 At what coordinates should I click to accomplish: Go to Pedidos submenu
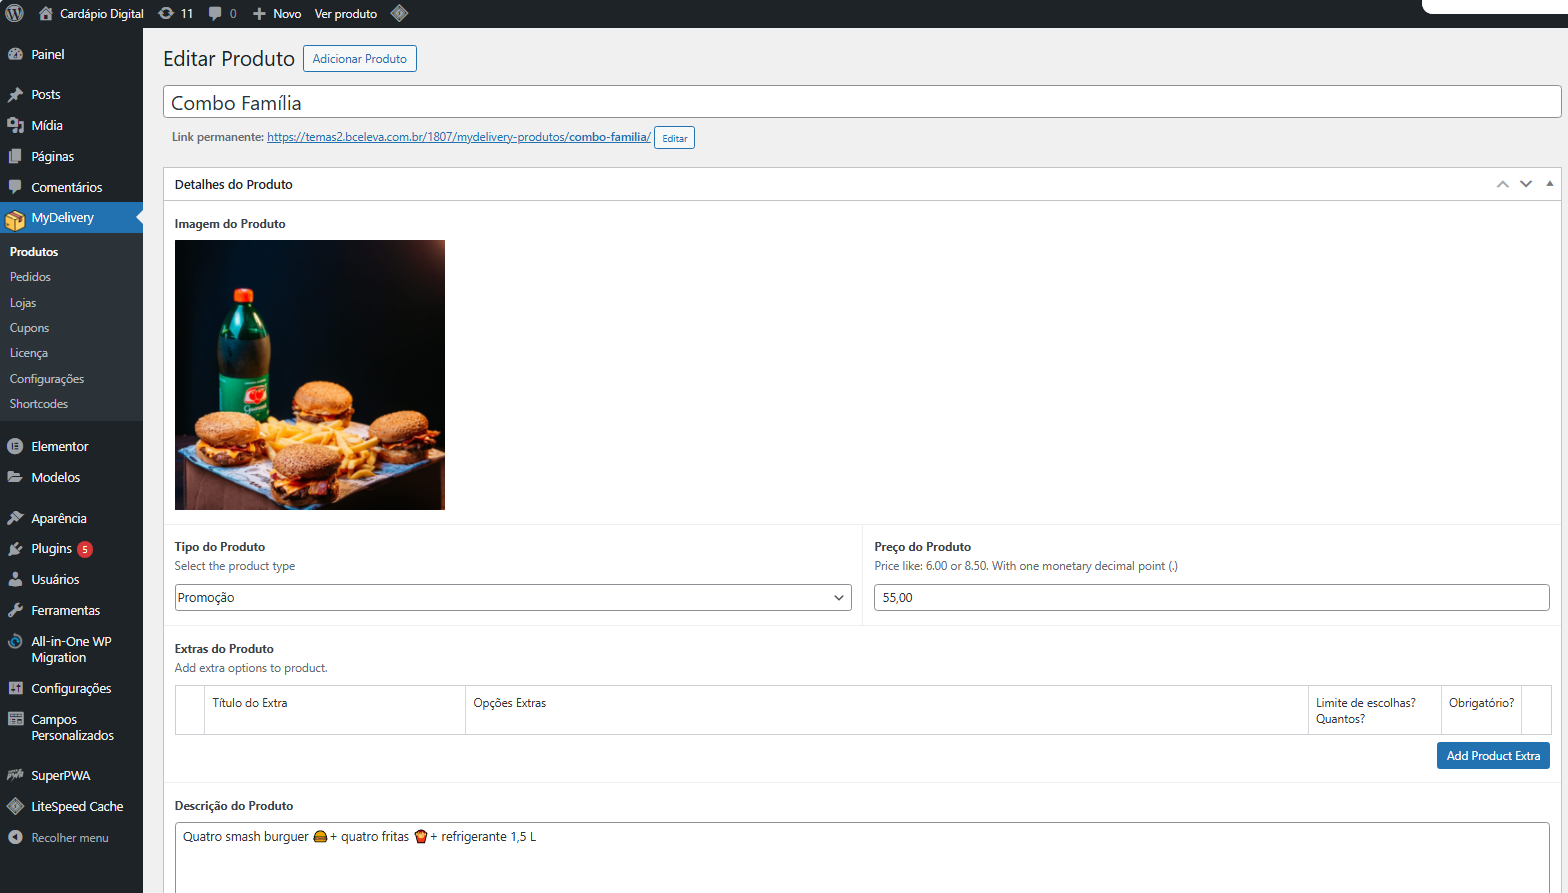30,277
